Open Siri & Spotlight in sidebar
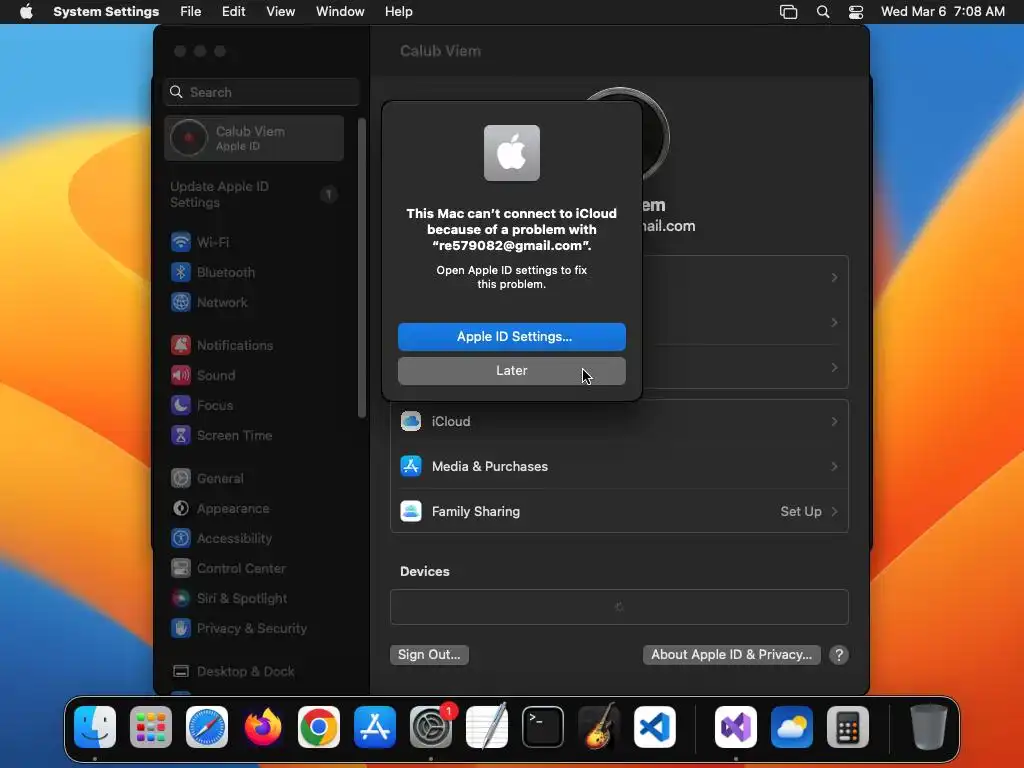1024x768 pixels. (x=254, y=598)
